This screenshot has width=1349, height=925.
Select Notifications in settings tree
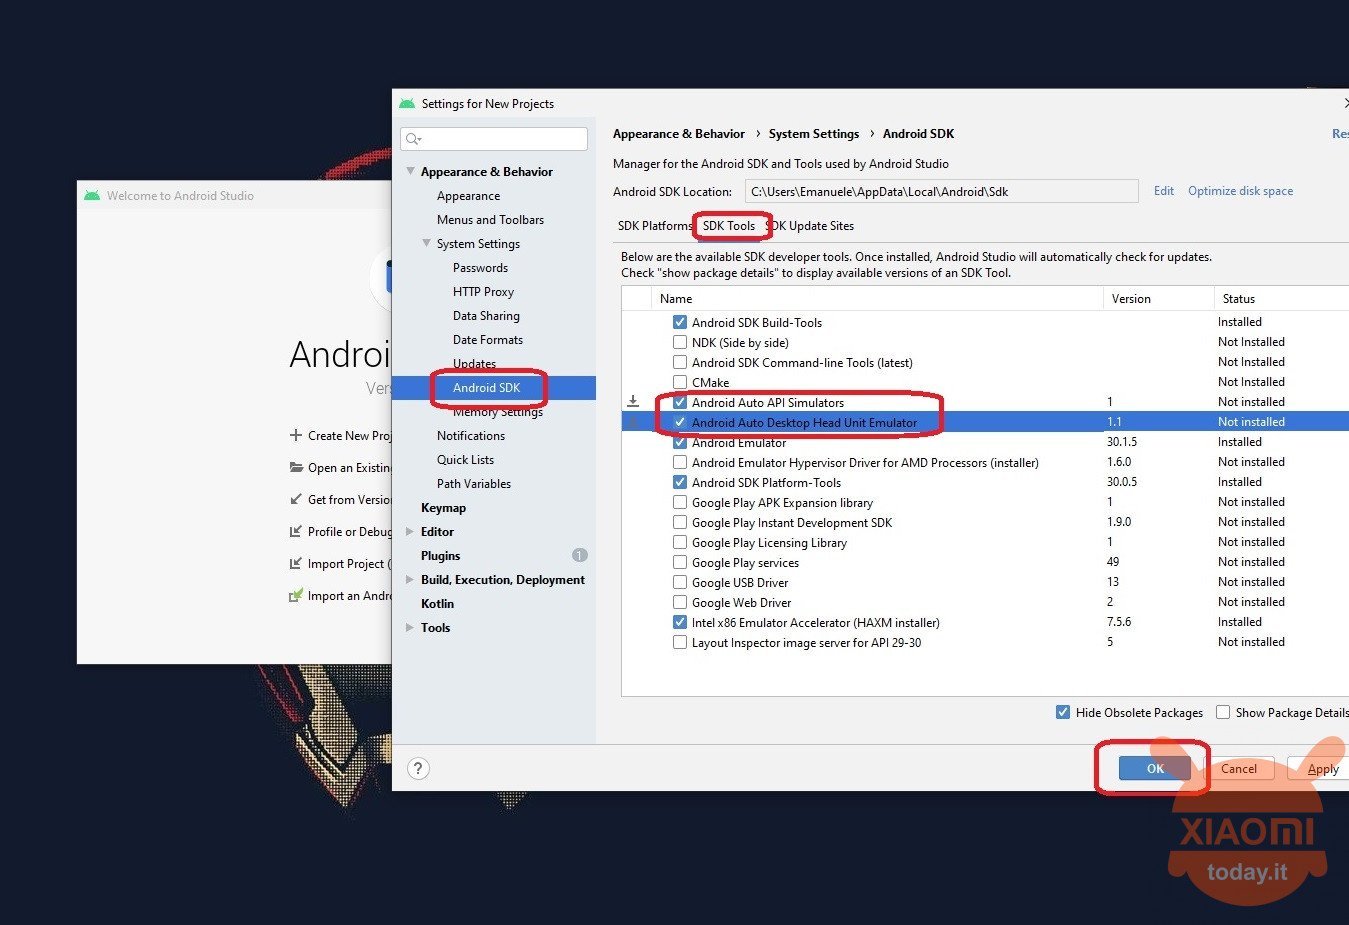pos(470,435)
